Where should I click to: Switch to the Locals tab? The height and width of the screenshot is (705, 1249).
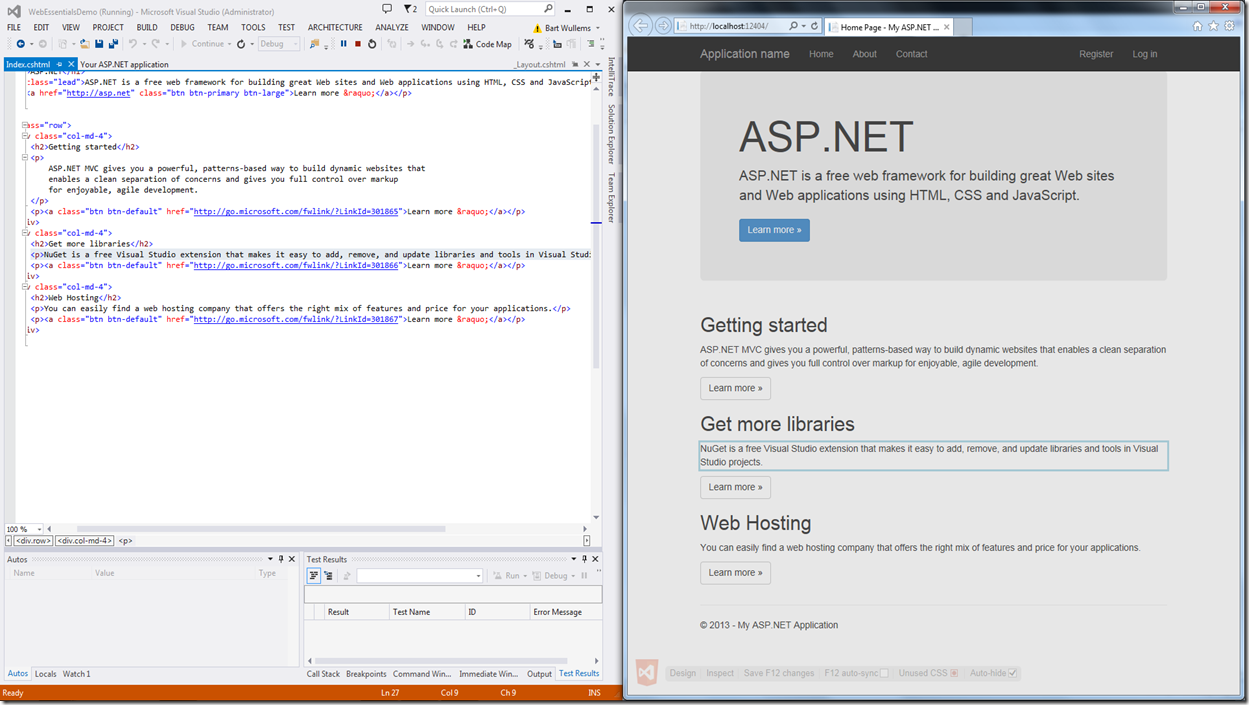click(x=46, y=674)
